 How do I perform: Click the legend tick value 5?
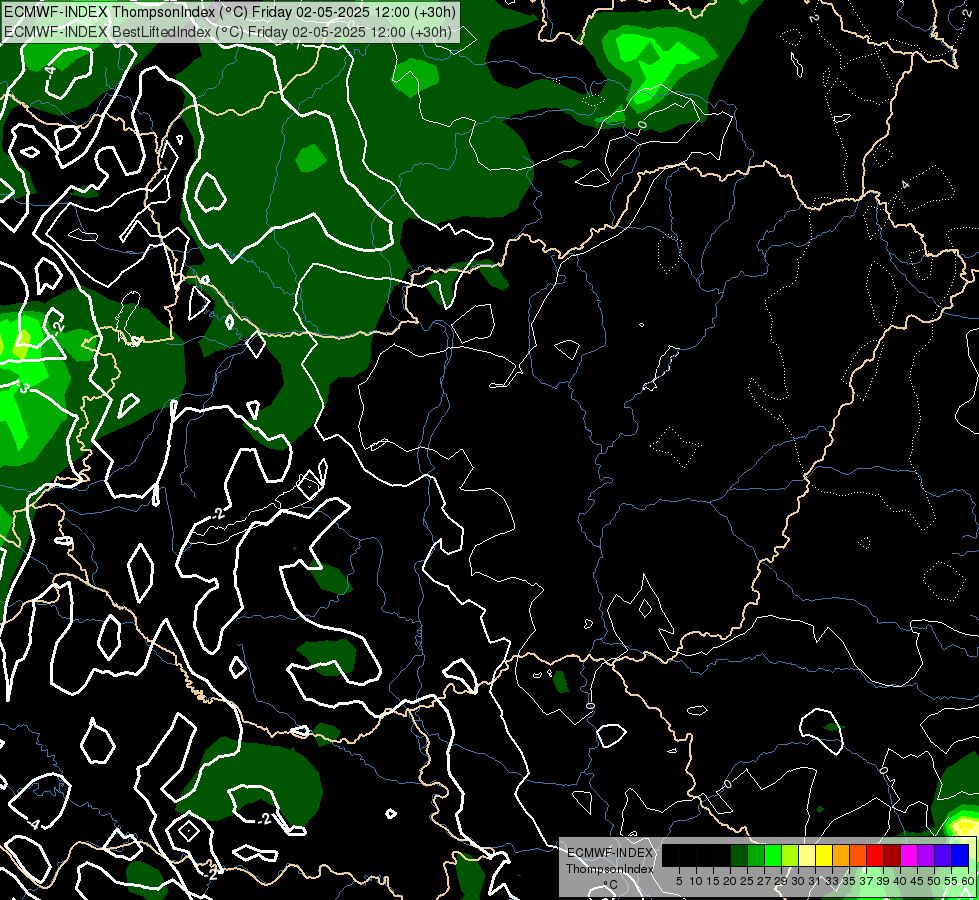coord(679,881)
